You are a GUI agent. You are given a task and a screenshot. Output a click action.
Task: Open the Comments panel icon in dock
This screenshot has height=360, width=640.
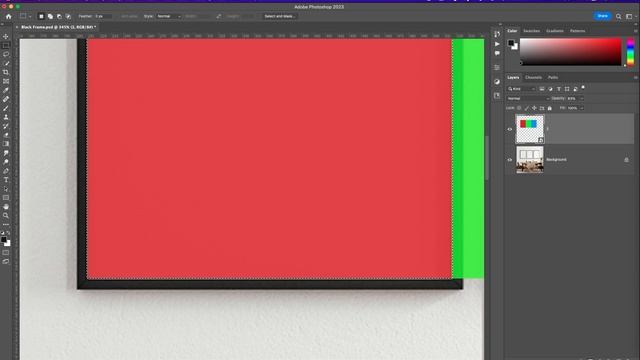pyautogui.click(x=497, y=53)
